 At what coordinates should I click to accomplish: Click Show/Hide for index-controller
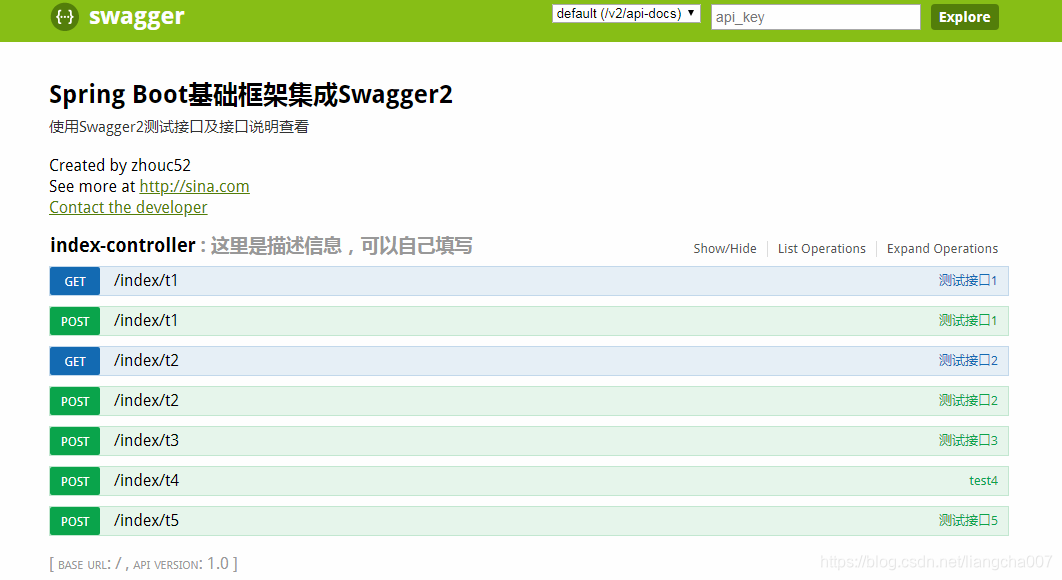pos(725,249)
